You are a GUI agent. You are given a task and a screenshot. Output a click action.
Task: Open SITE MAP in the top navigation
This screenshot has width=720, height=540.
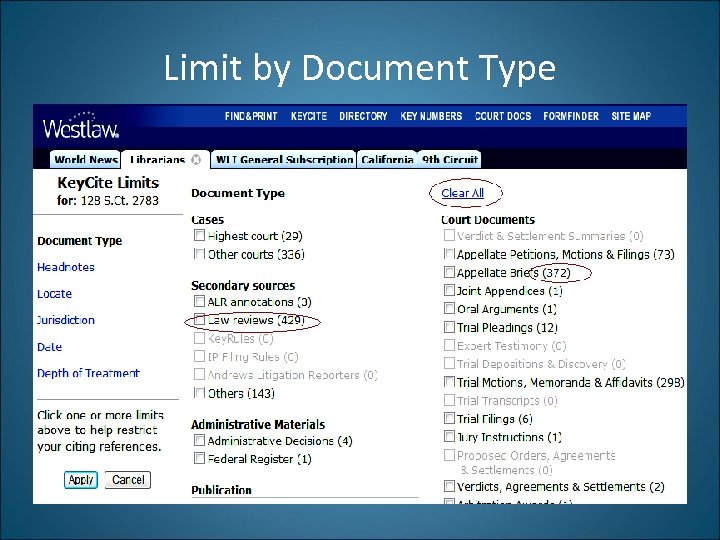[631, 116]
